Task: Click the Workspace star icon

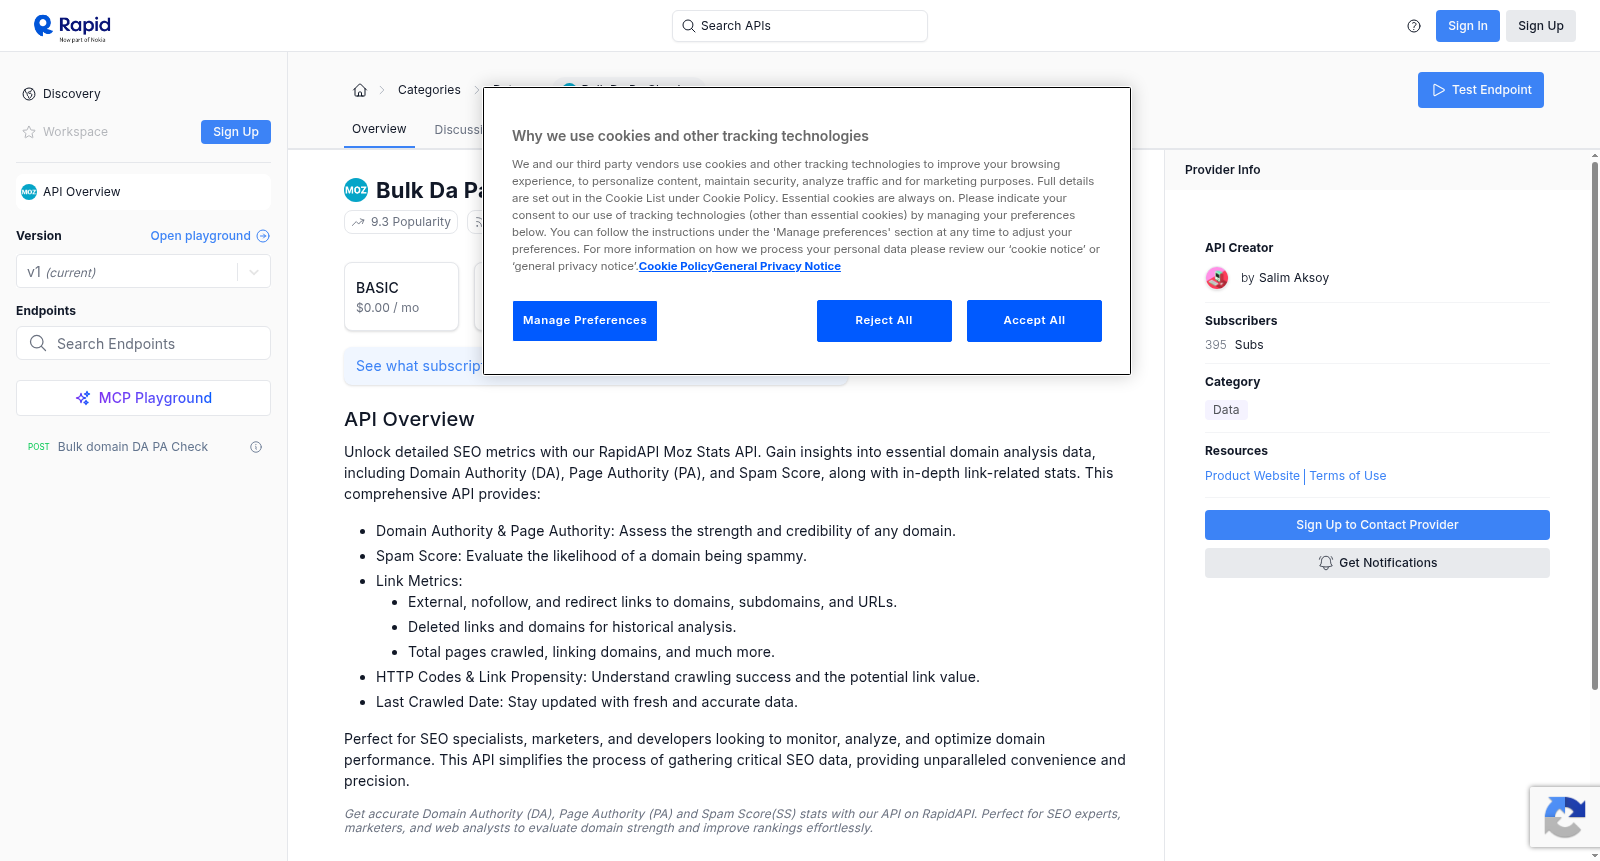Action: 29,132
